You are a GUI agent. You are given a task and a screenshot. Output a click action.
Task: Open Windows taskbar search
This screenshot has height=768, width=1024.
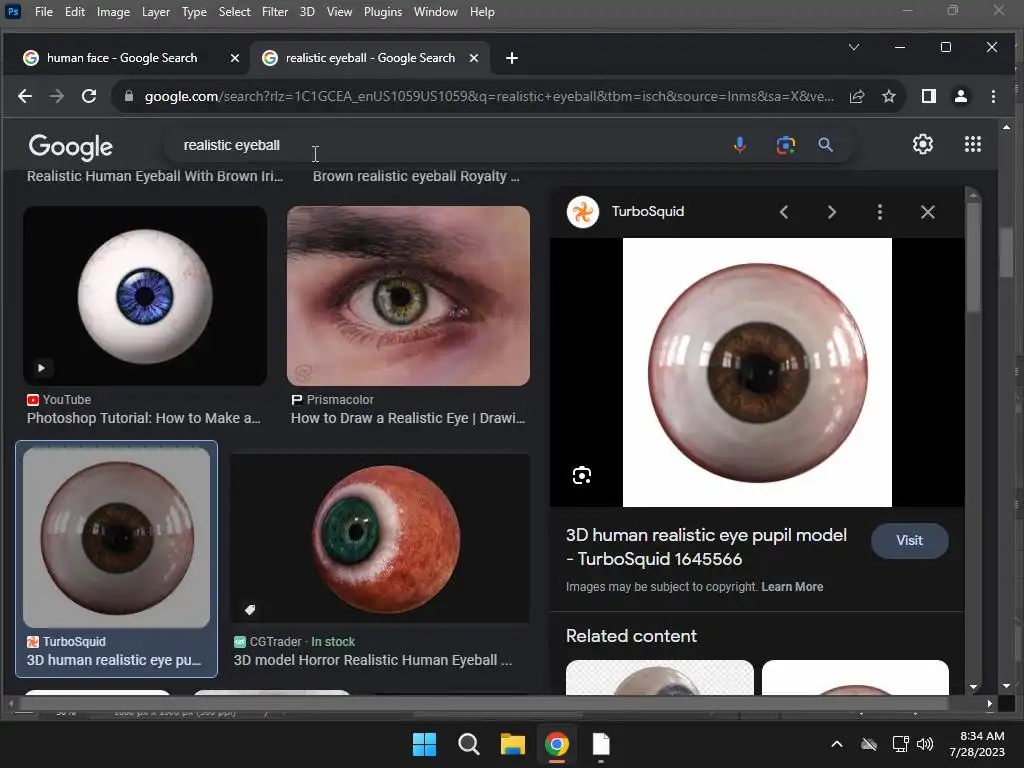pos(469,744)
